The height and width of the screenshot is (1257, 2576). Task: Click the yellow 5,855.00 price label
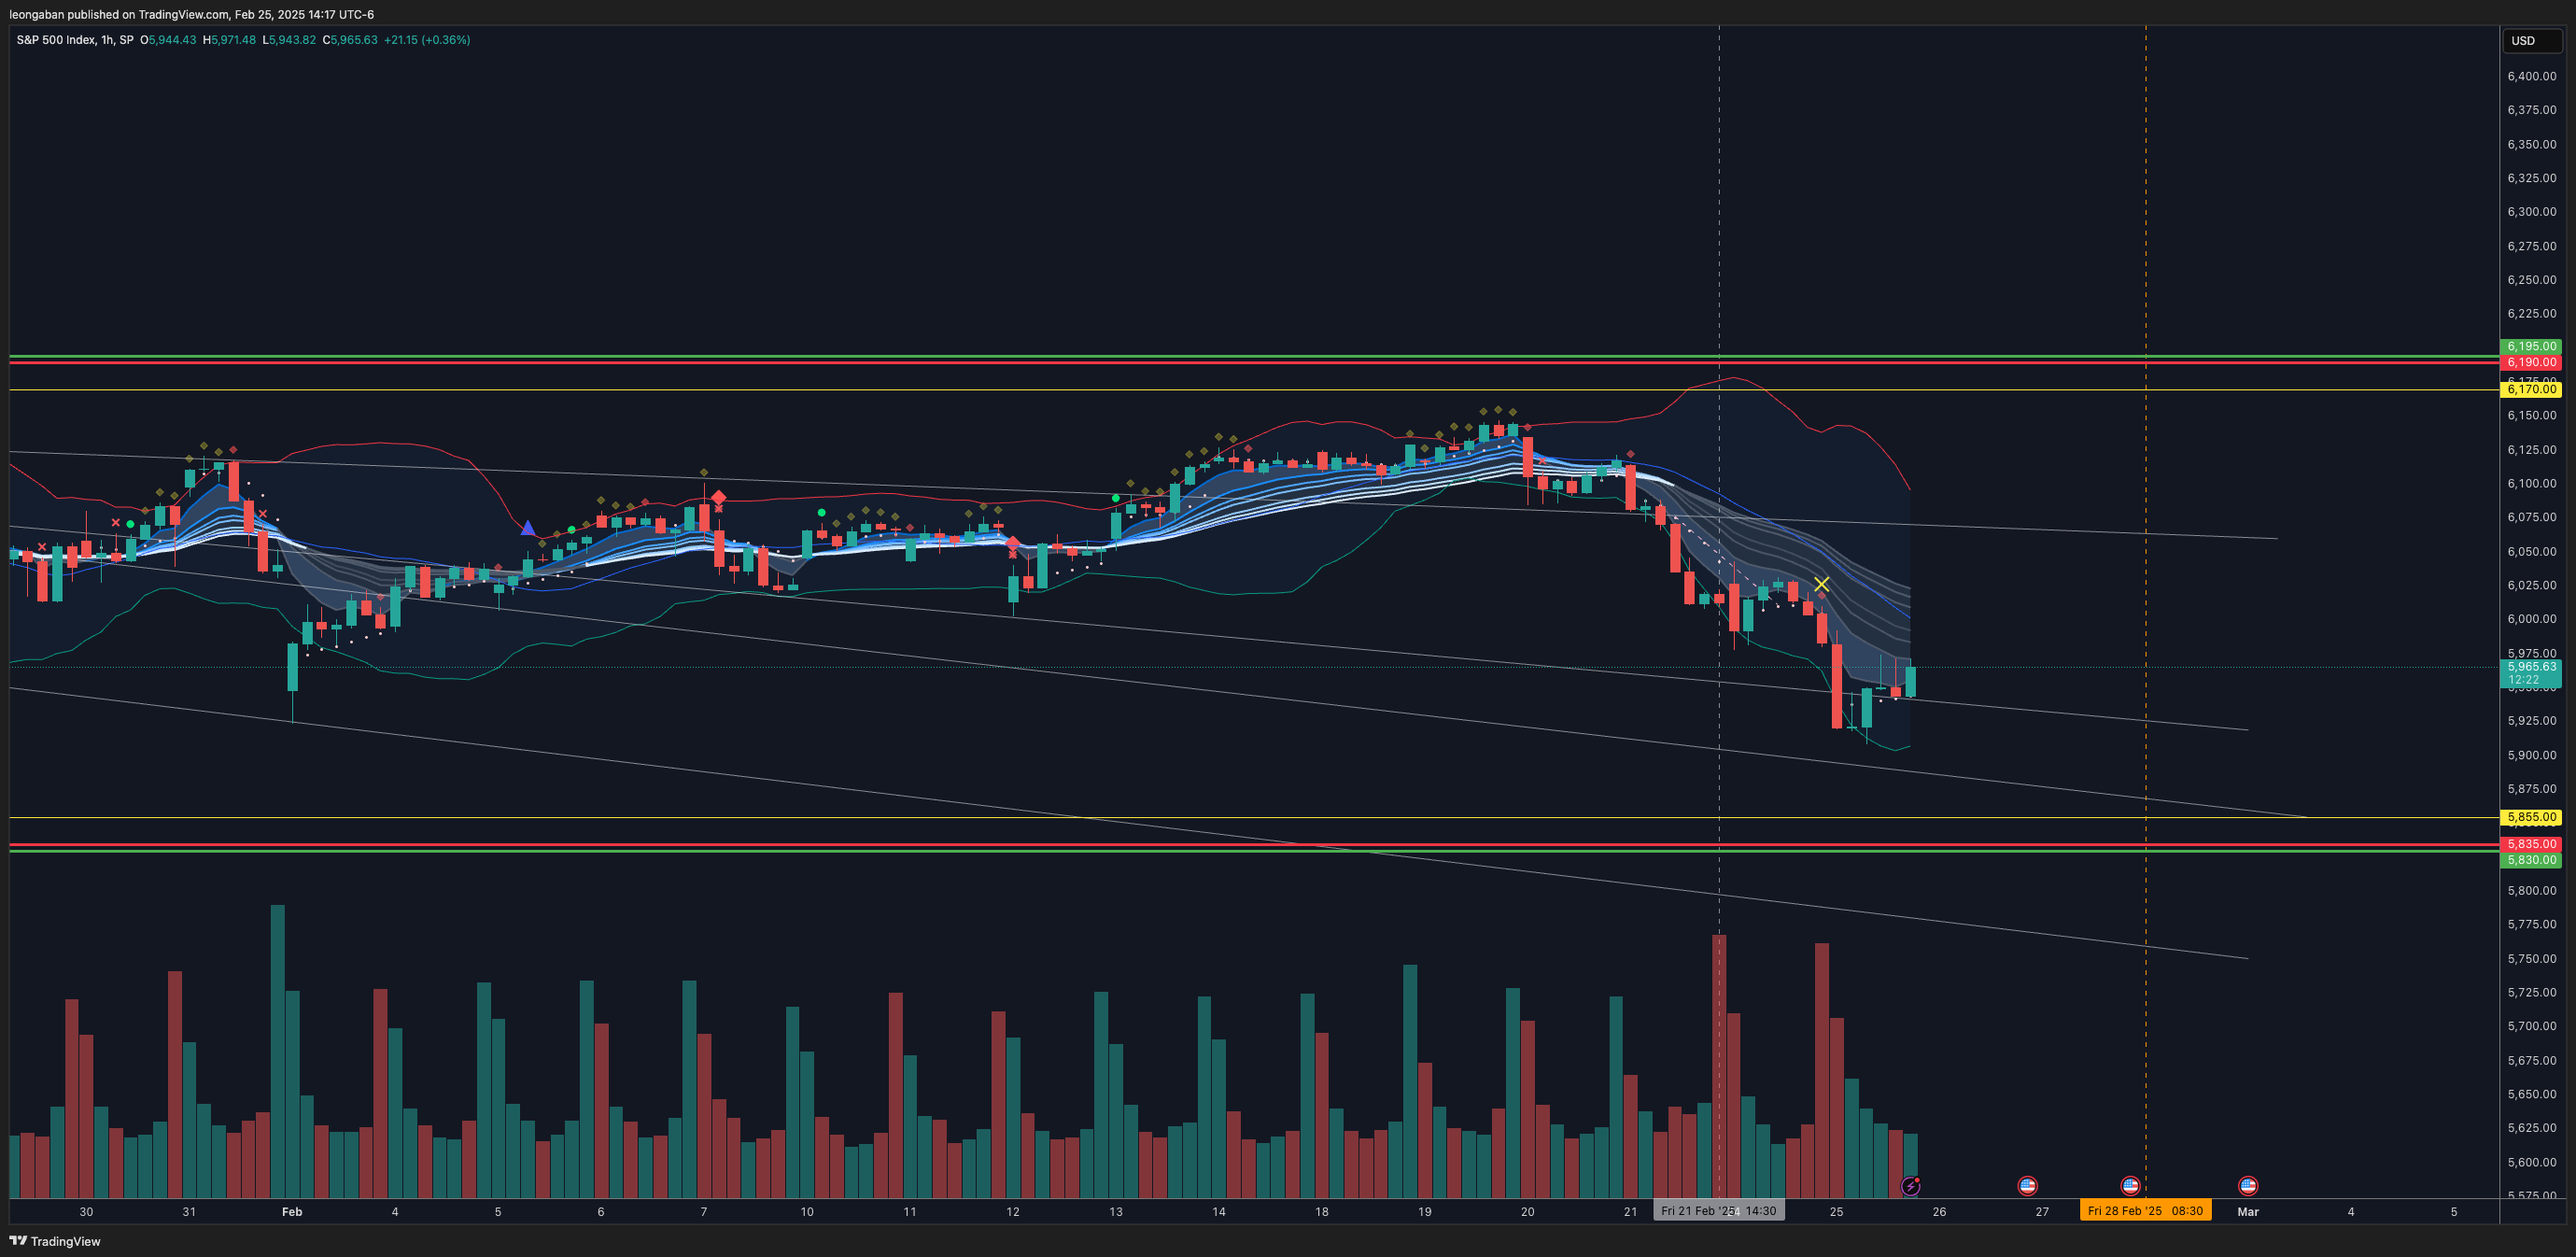click(x=2531, y=817)
